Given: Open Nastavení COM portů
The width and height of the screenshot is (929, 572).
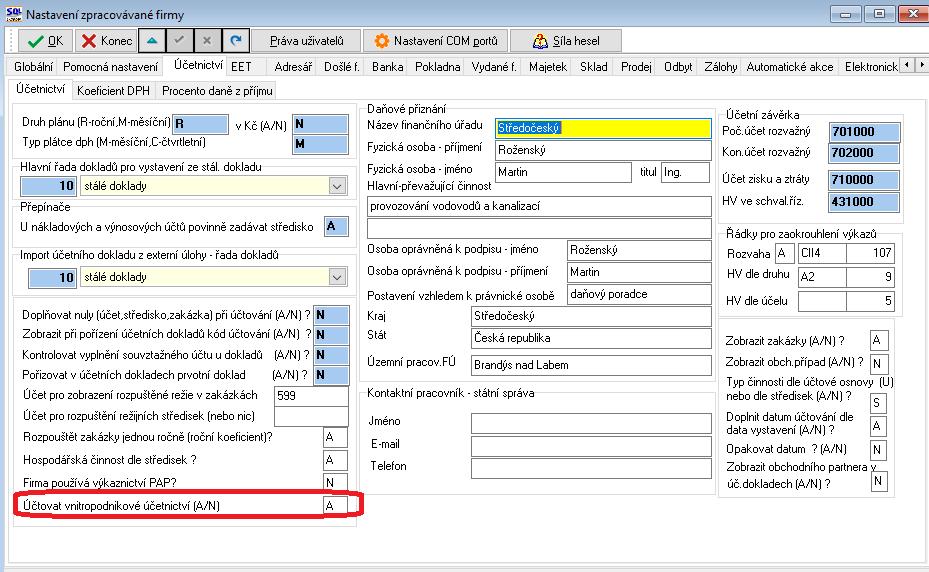Looking at the screenshot, I should click(x=435, y=41).
